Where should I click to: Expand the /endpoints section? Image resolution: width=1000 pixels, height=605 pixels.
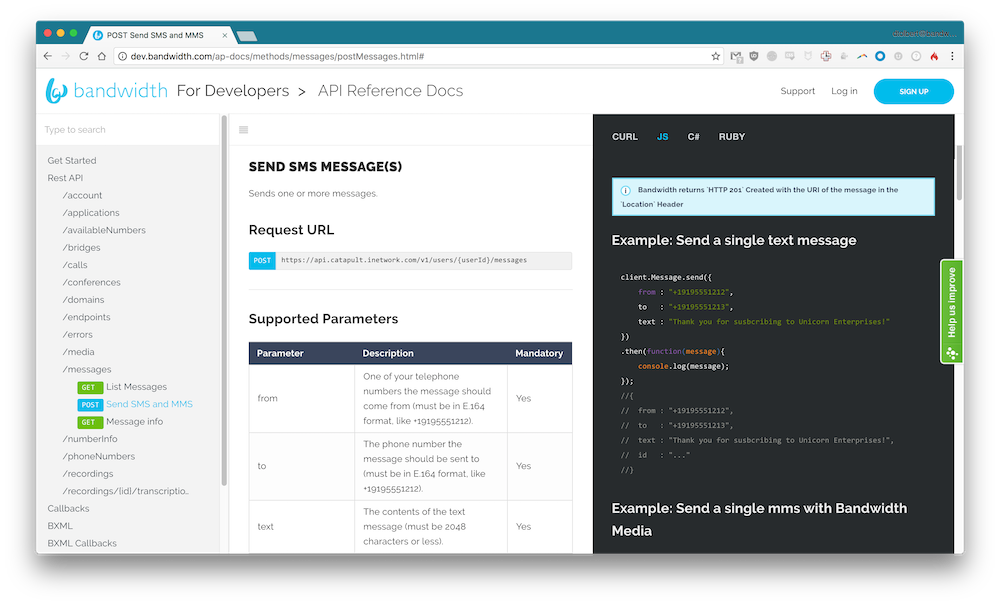click(x=86, y=317)
